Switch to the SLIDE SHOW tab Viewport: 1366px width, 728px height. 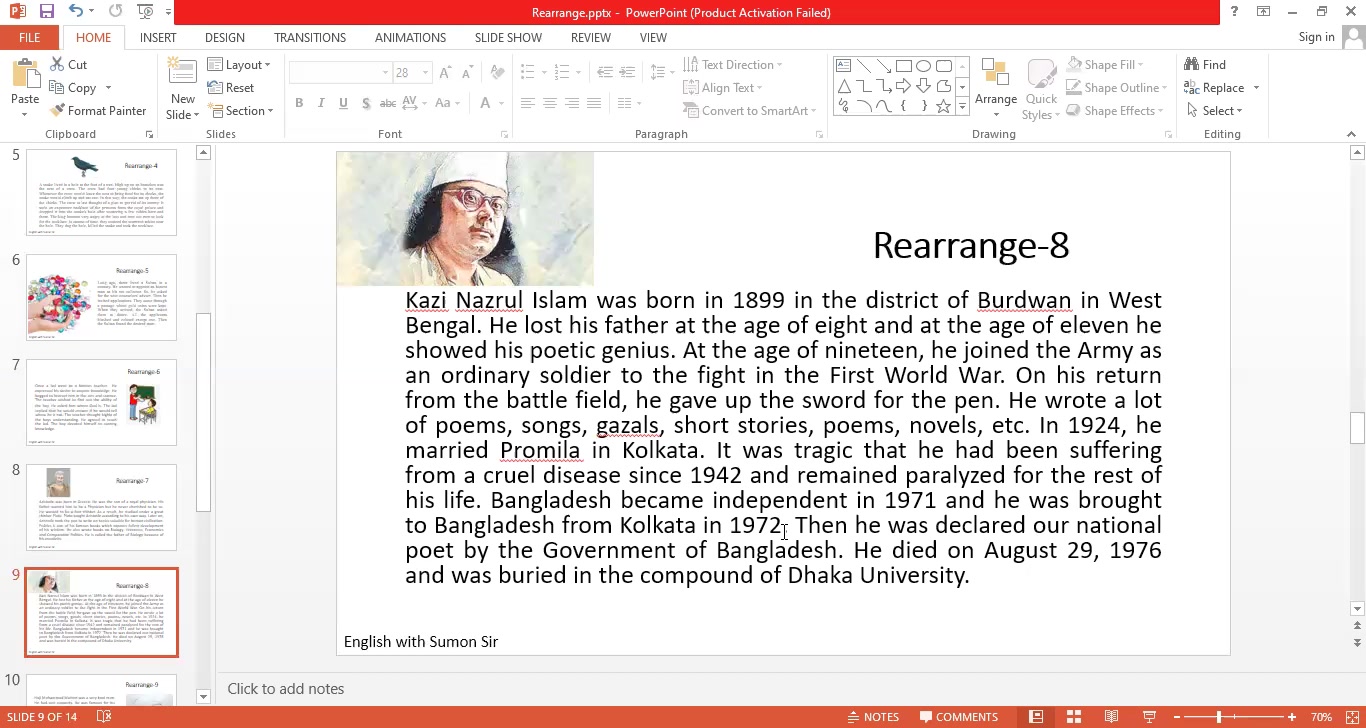click(508, 37)
